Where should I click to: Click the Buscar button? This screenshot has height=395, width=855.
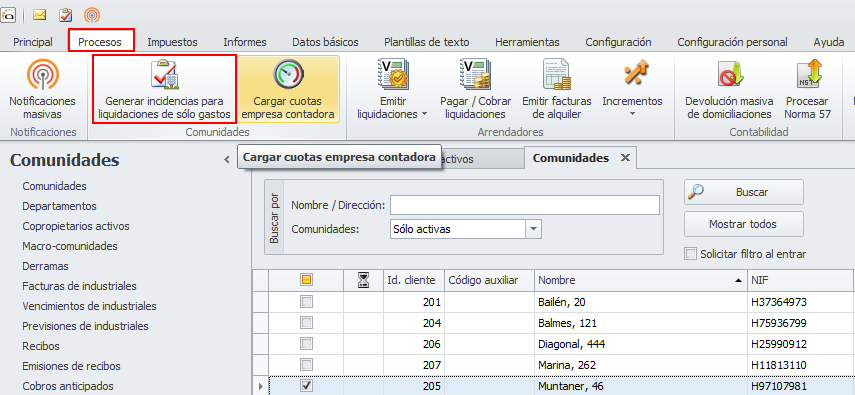click(x=744, y=192)
